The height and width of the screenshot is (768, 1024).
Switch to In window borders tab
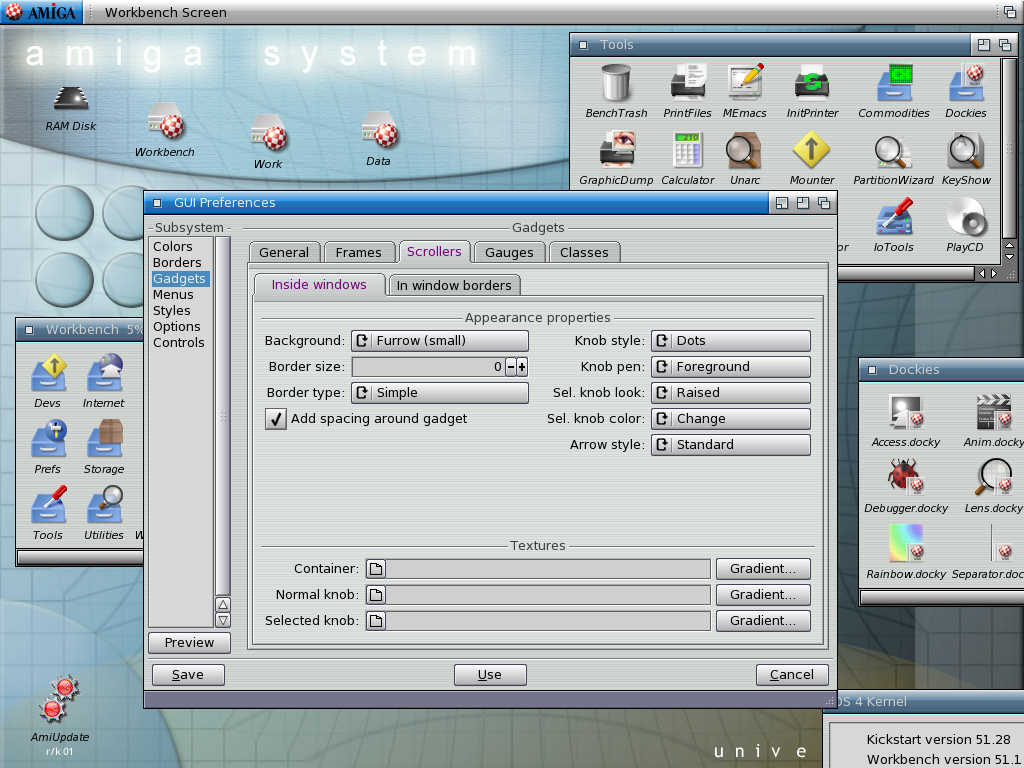click(x=453, y=286)
